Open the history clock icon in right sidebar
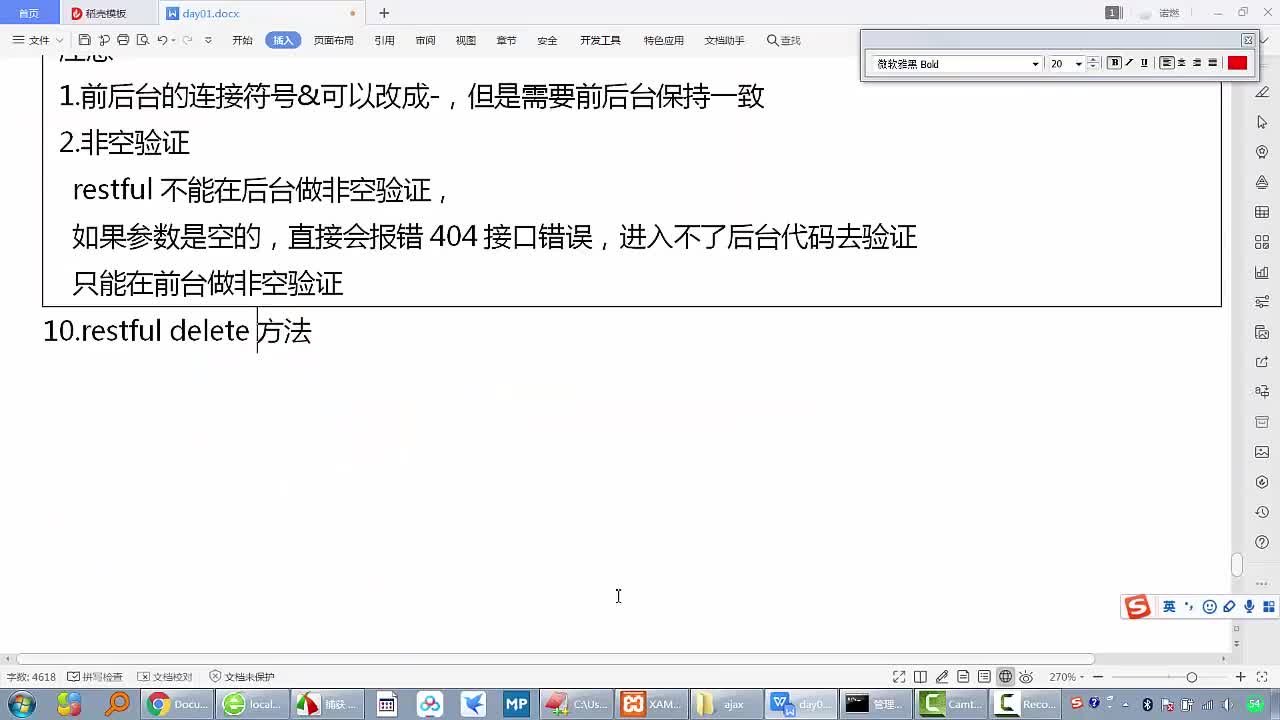This screenshot has width=1280, height=720. (x=1262, y=512)
